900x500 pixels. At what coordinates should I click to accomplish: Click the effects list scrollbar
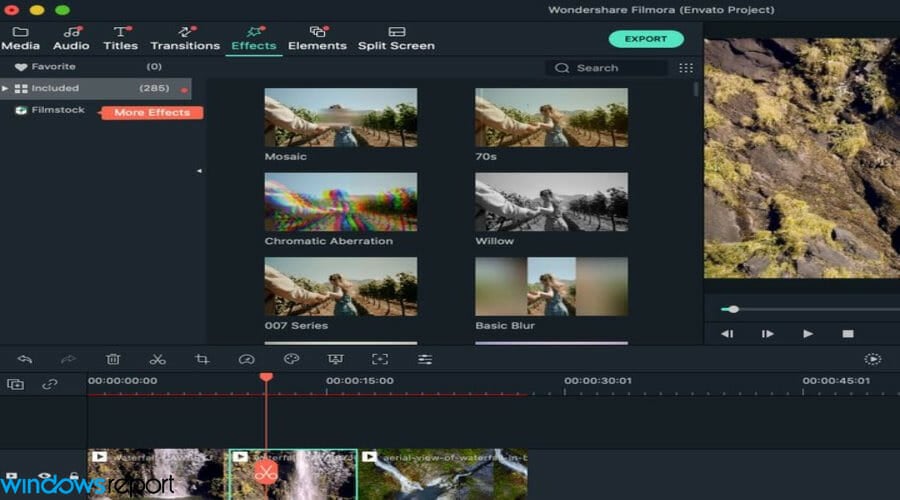coord(696,90)
